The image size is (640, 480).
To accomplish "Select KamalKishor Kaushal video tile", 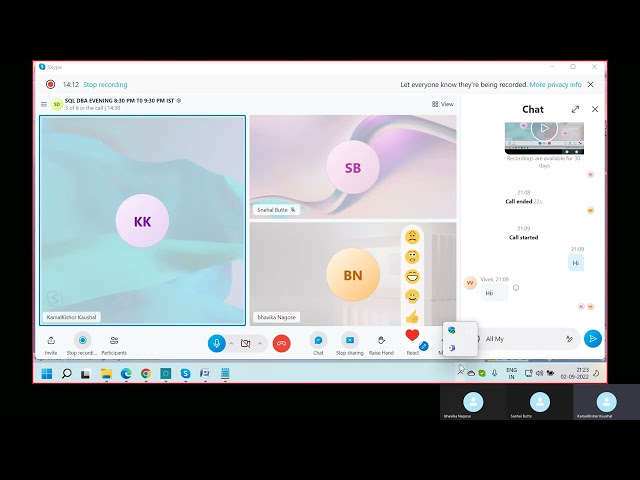I will tap(142, 220).
